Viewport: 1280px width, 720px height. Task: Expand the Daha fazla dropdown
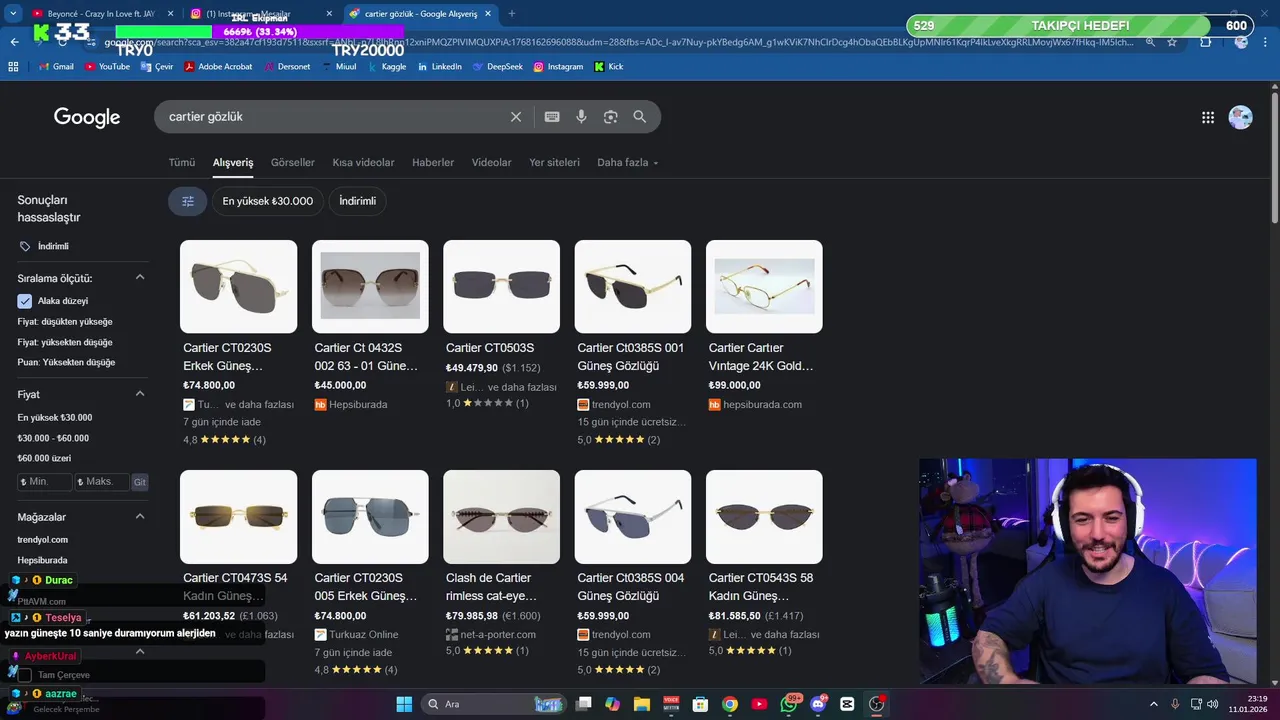pyautogui.click(x=628, y=163)
